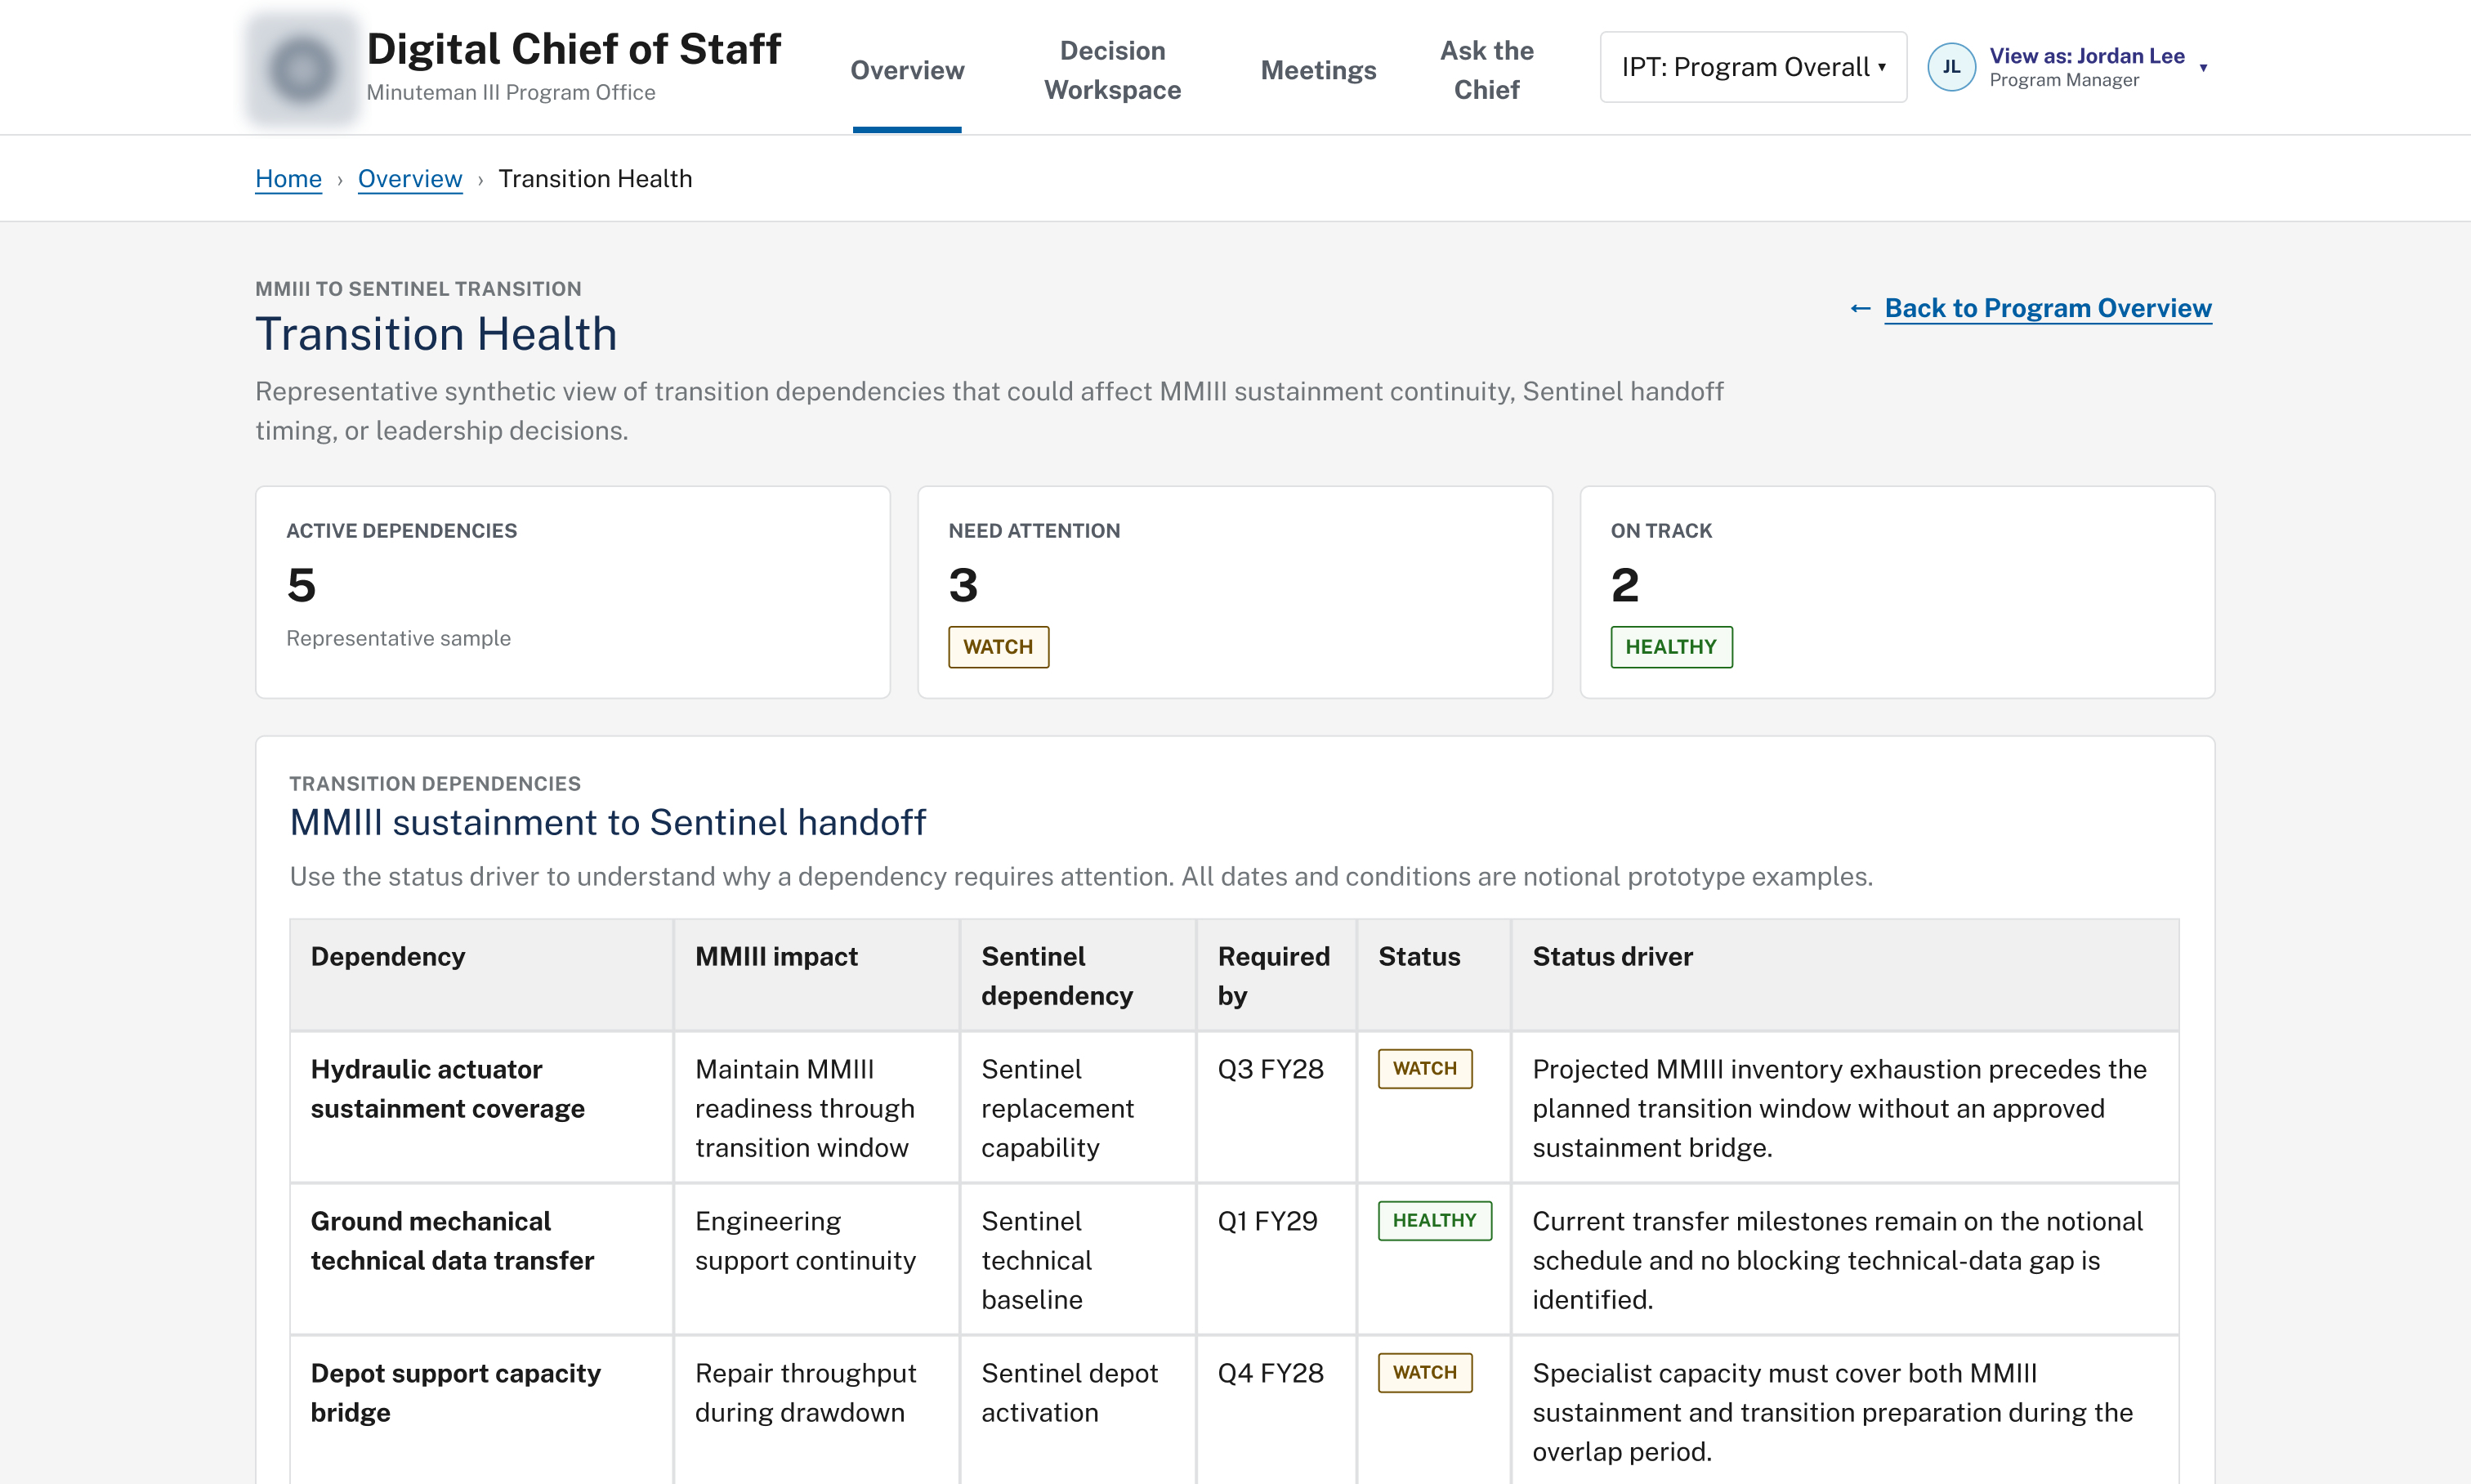This screenshot has width=2471, height=1484.
Task: Click the Need Attention count 3
Action: 963,585
